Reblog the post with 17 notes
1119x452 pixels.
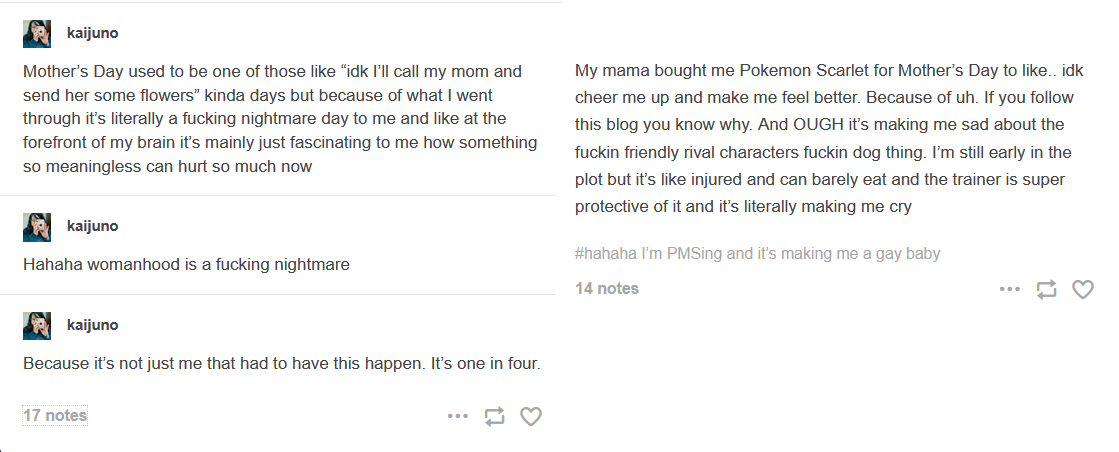495,416
